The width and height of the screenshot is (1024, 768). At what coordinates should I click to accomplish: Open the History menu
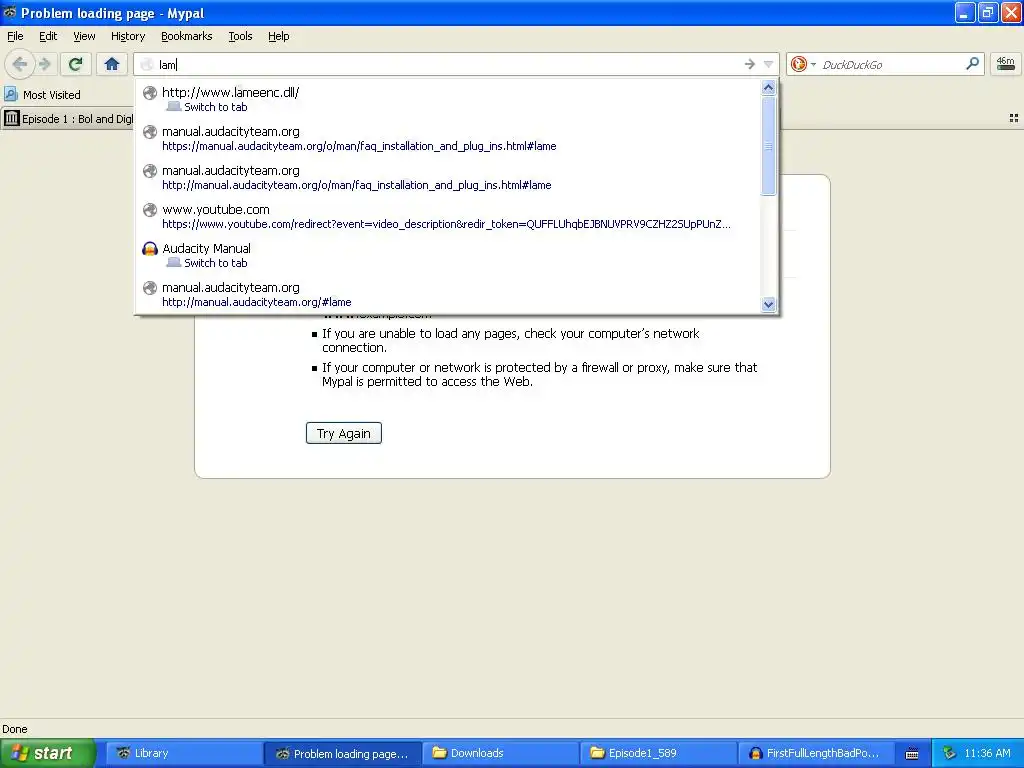tap(127, 36)
